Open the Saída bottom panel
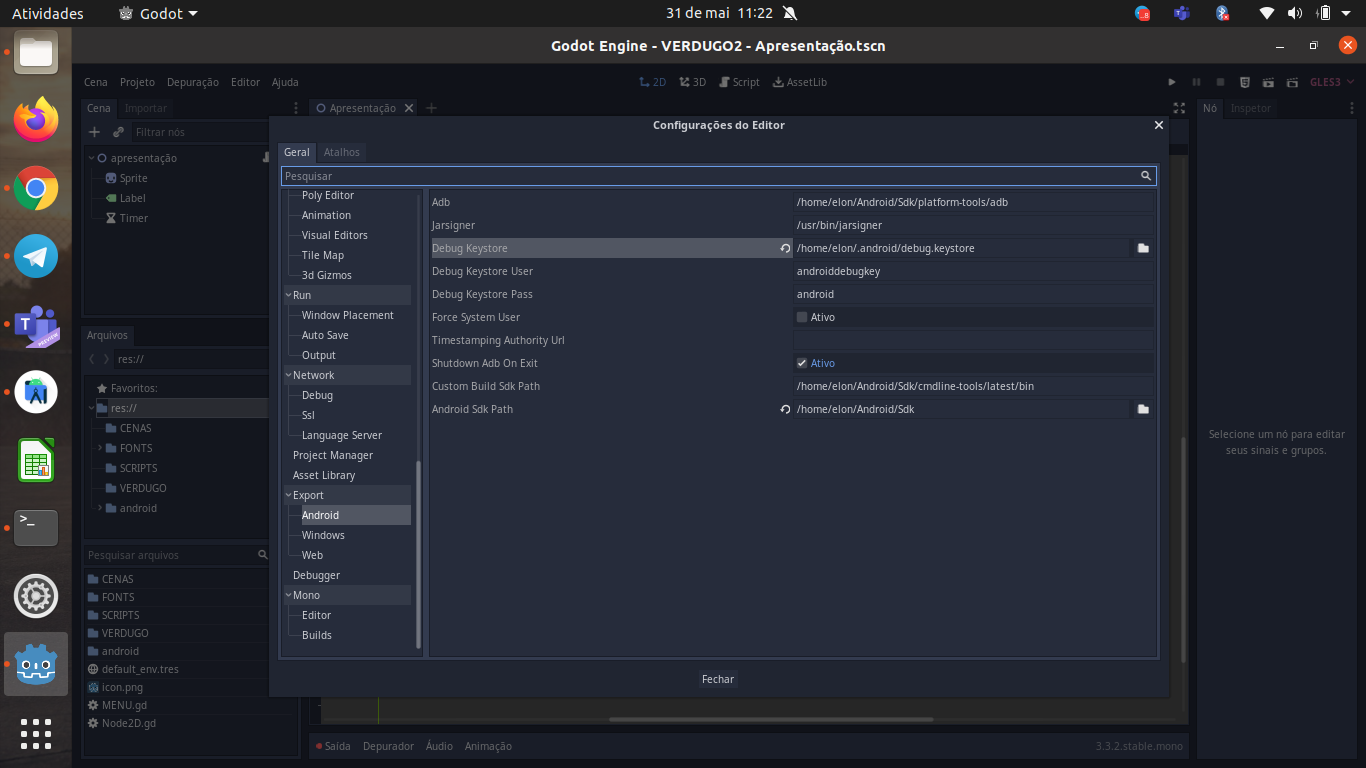 (333, 746)
